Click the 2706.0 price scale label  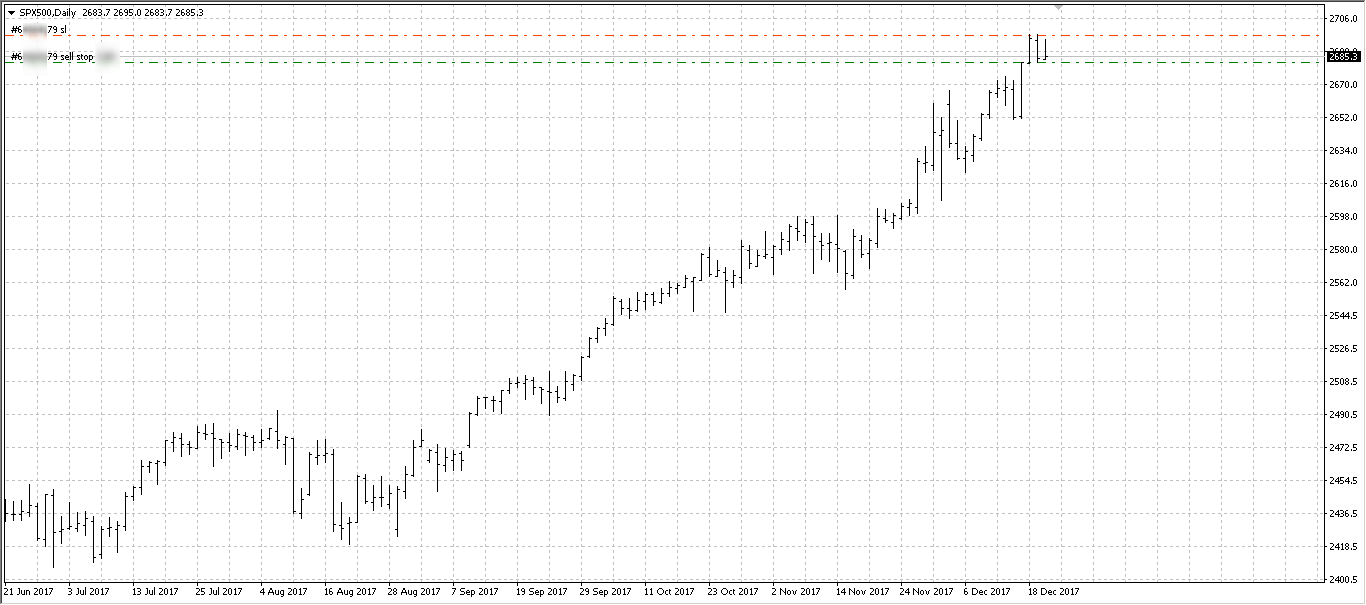coord(1342,19)
